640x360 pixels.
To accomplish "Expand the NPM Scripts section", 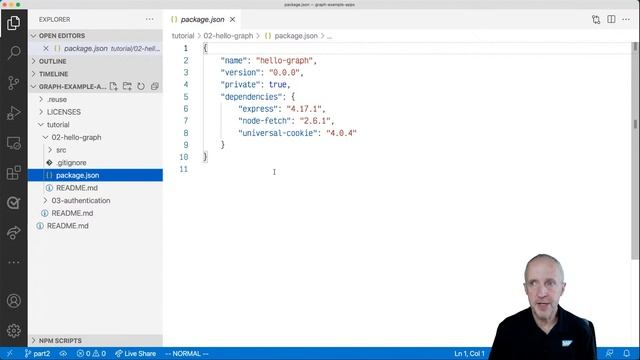I will pos(96,340).
